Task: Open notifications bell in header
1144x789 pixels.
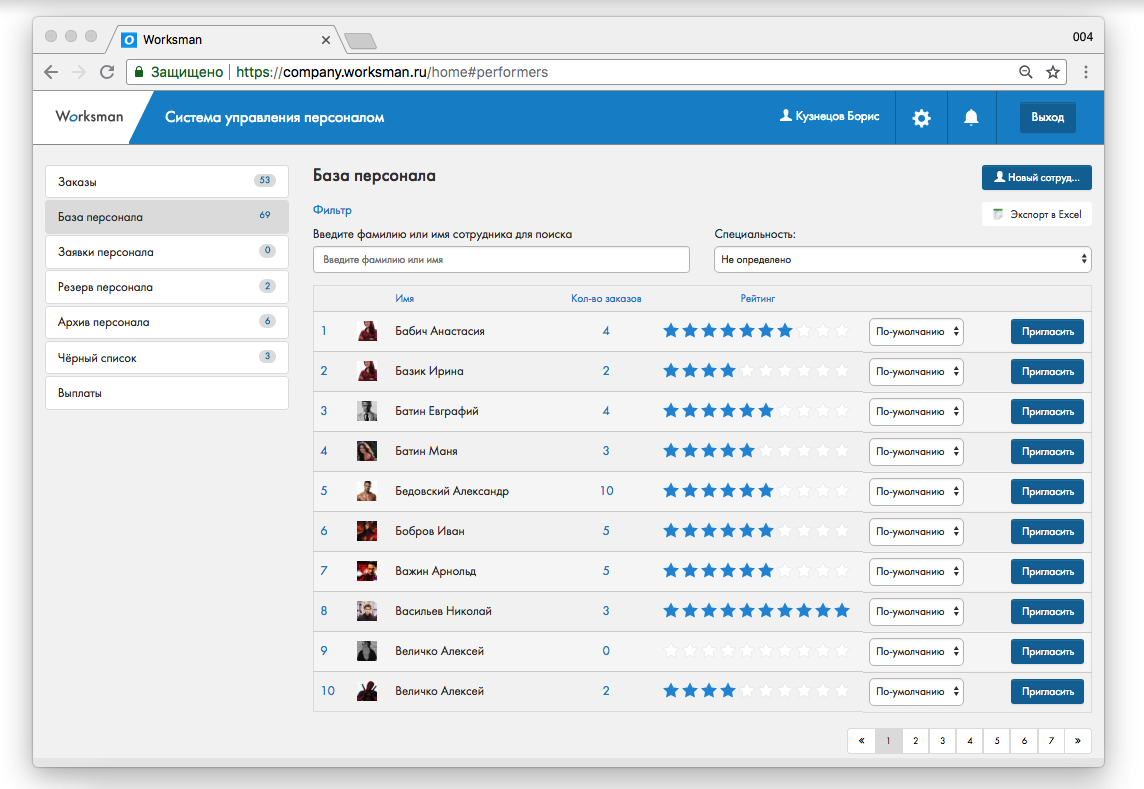Action: point(970,118)
